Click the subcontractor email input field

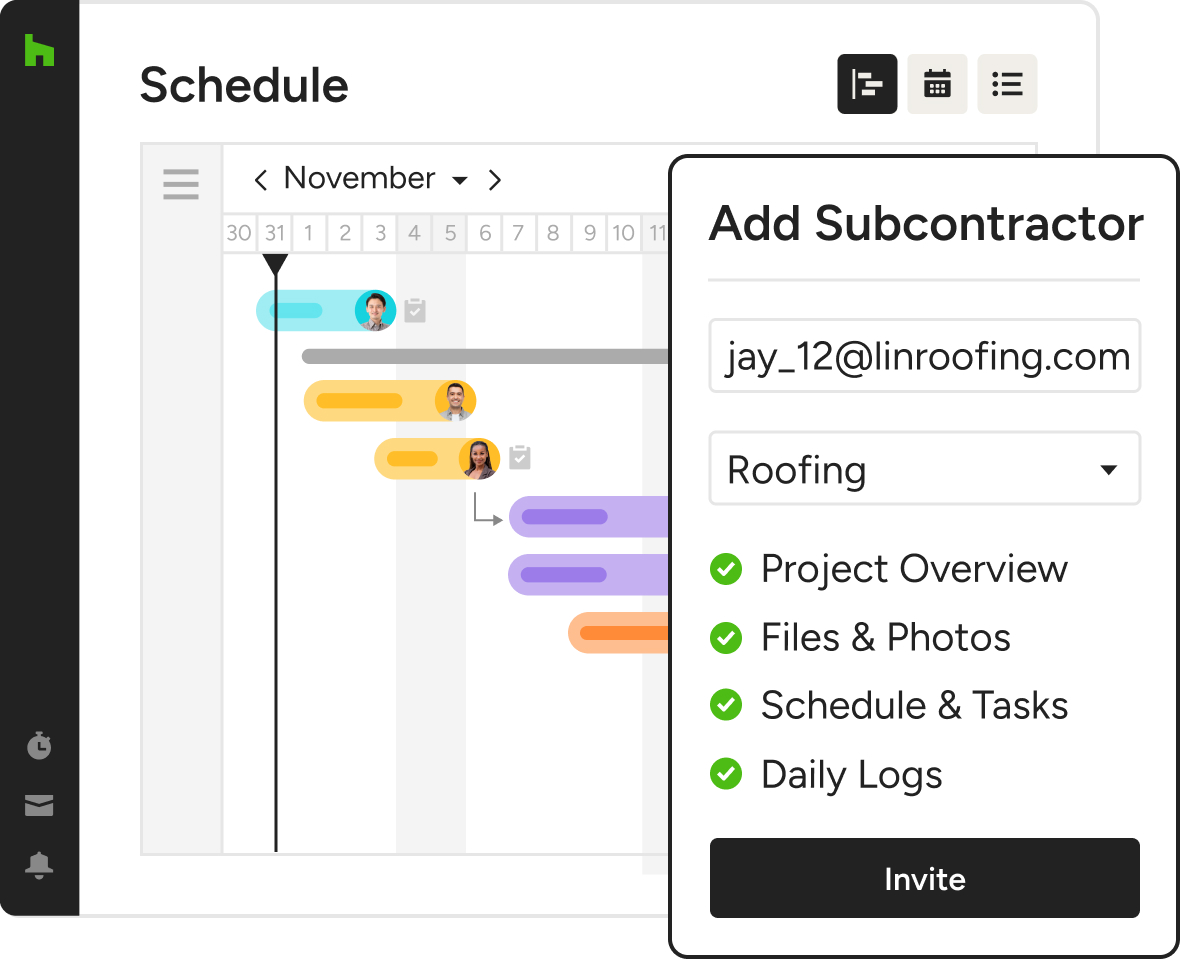click(x=924, y=355)
